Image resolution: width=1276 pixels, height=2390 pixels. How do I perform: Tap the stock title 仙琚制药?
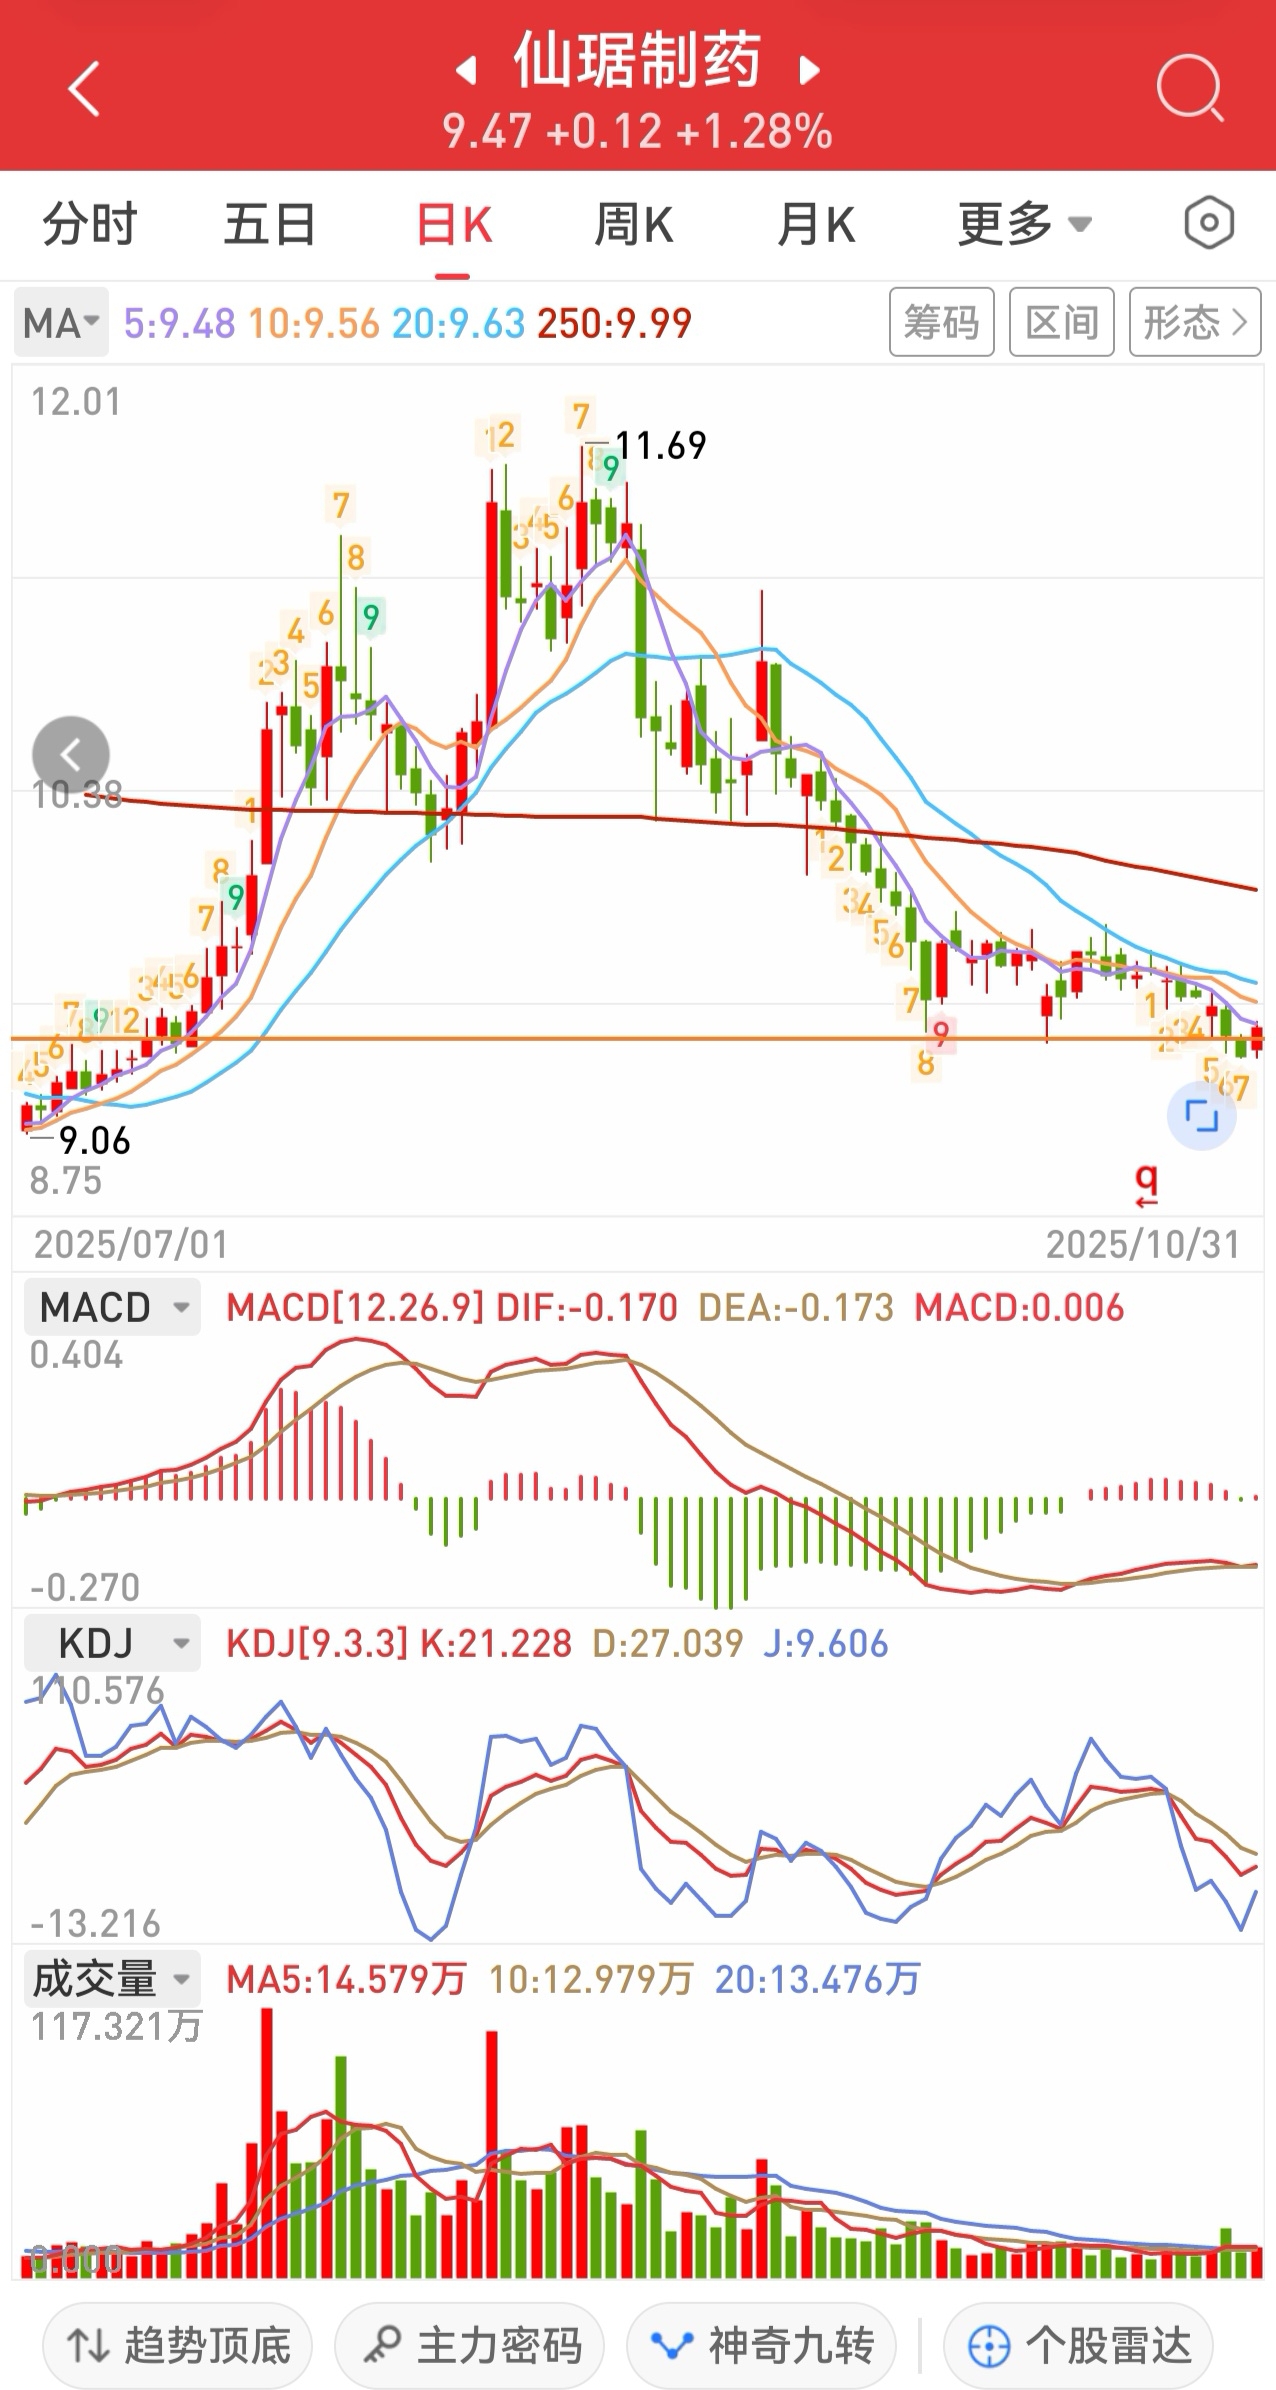pos(637,62)
